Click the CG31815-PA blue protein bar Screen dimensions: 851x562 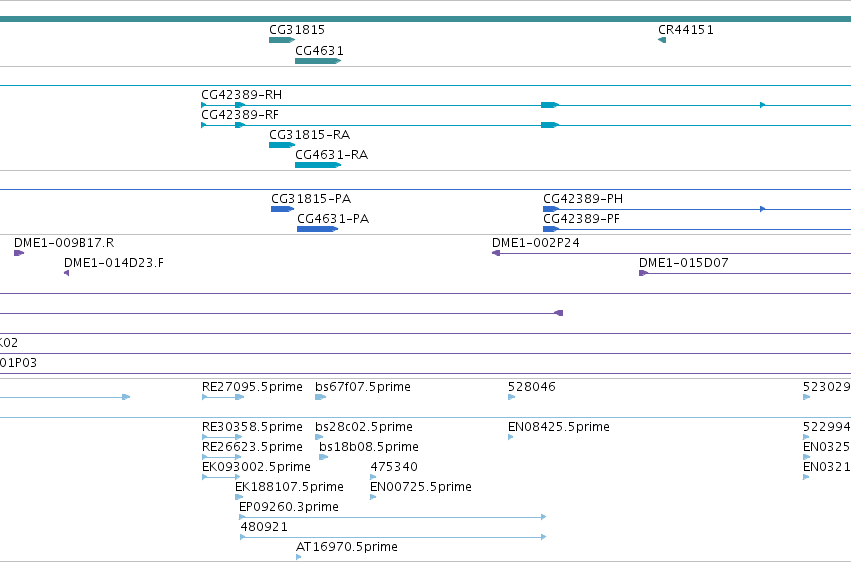click(x=283, y=209)
